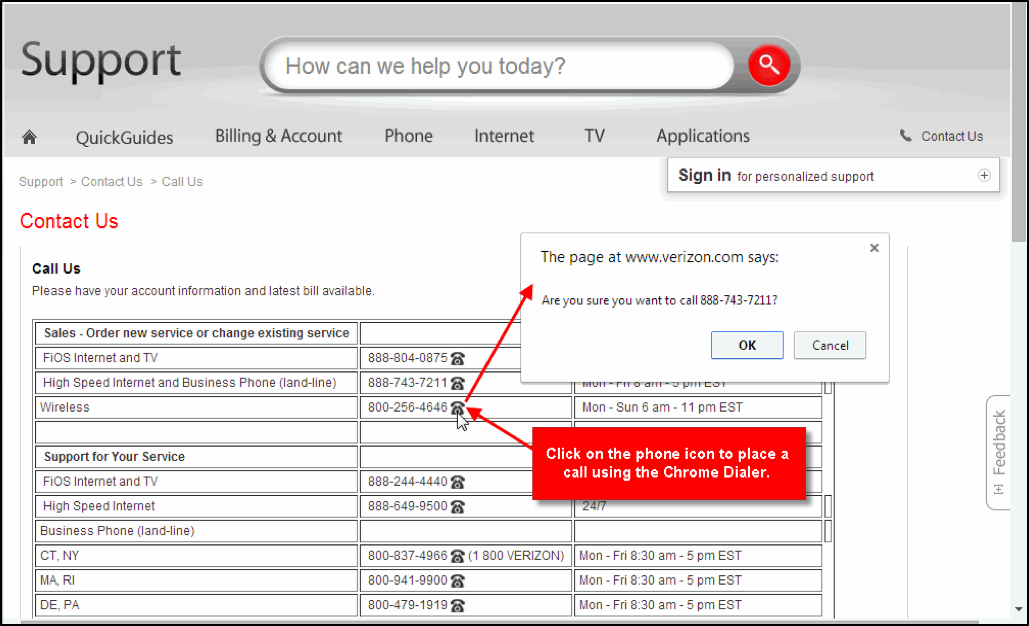Open the Billing & Account menu
1029x626 pixels.
coord(278,136)
